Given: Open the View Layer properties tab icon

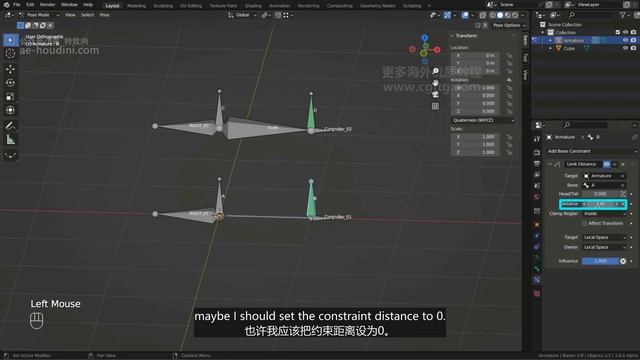Looking at the screenshot, I should (537, 175).
